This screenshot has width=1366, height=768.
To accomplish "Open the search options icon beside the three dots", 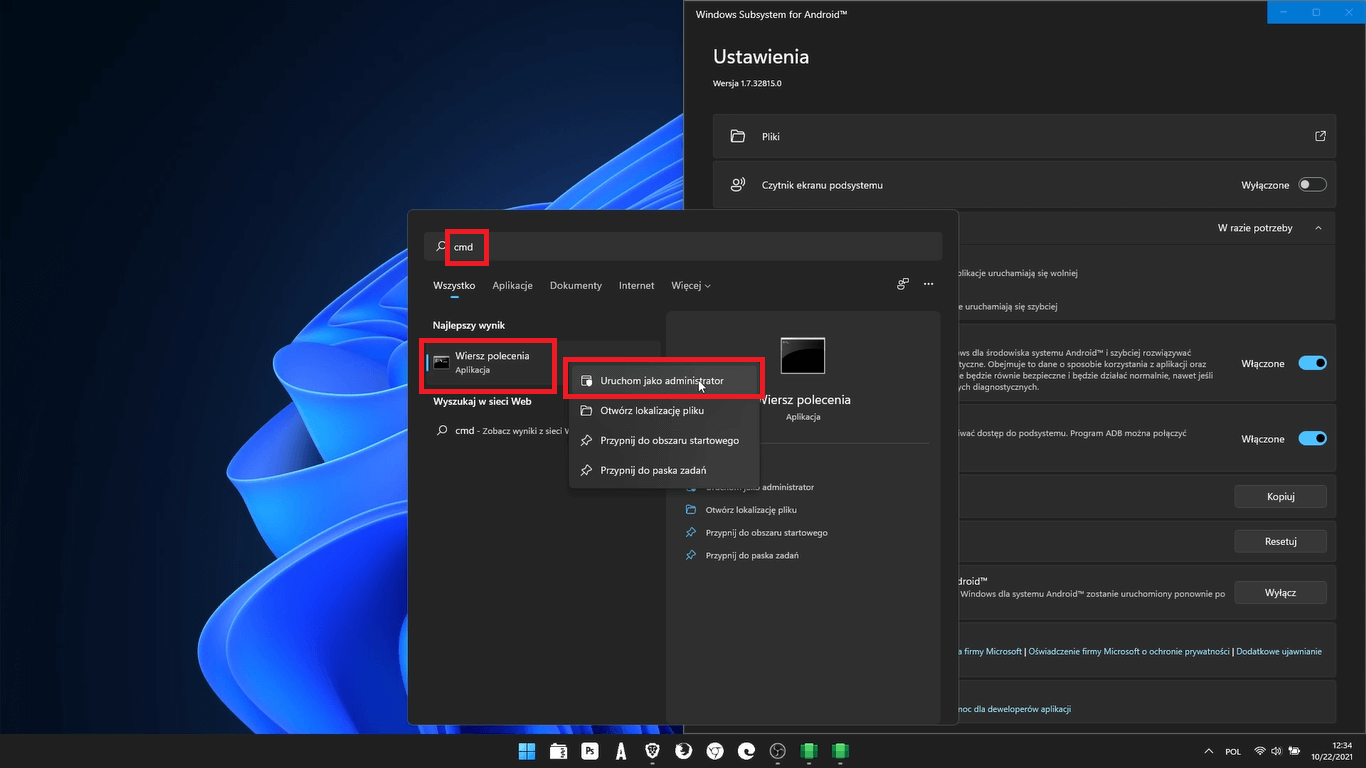I will point(903,285).
